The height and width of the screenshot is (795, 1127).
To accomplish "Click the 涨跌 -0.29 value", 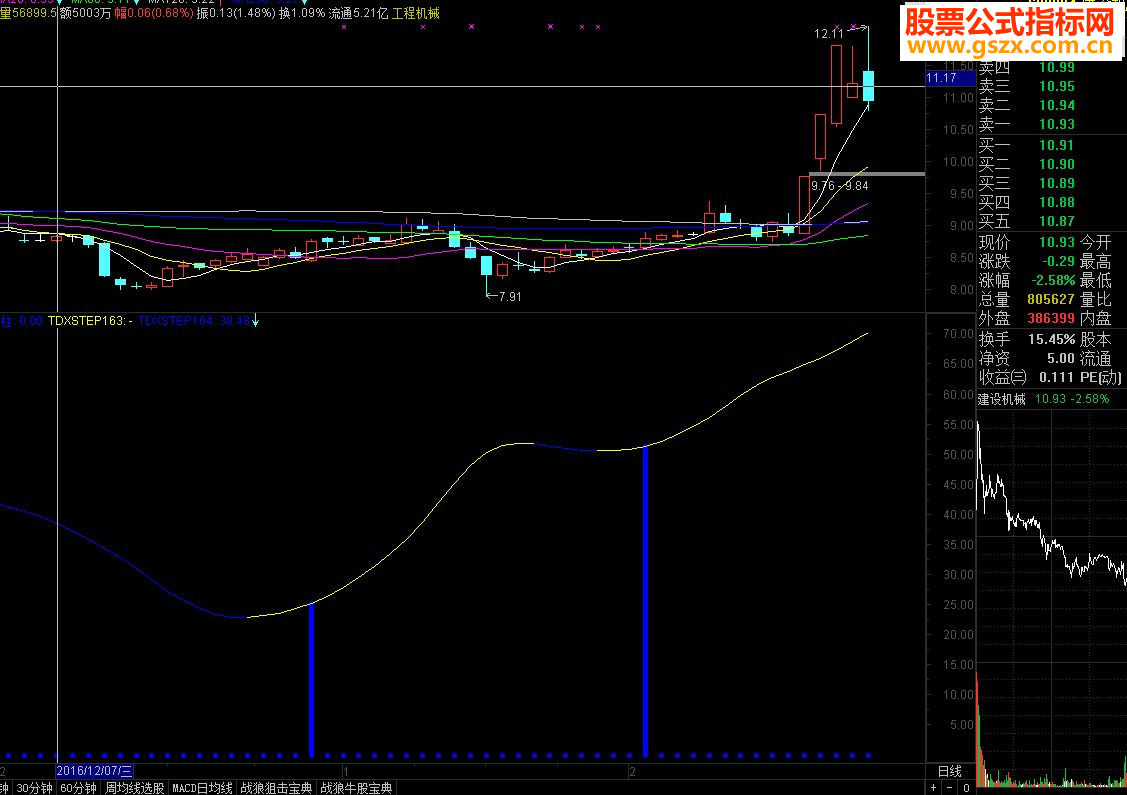I will pyautogui.click(x=1058, y=262).
